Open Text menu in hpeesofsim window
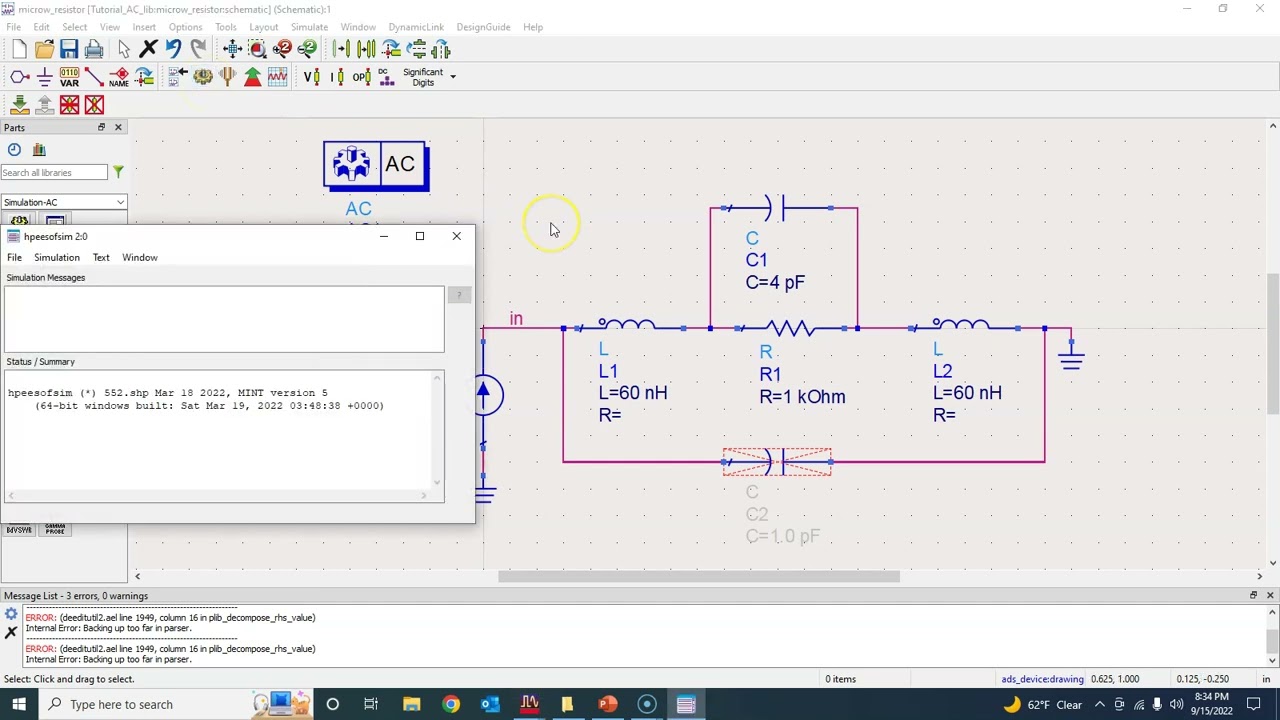This screenshot has width=1280, height=720. tap(101, 257)
